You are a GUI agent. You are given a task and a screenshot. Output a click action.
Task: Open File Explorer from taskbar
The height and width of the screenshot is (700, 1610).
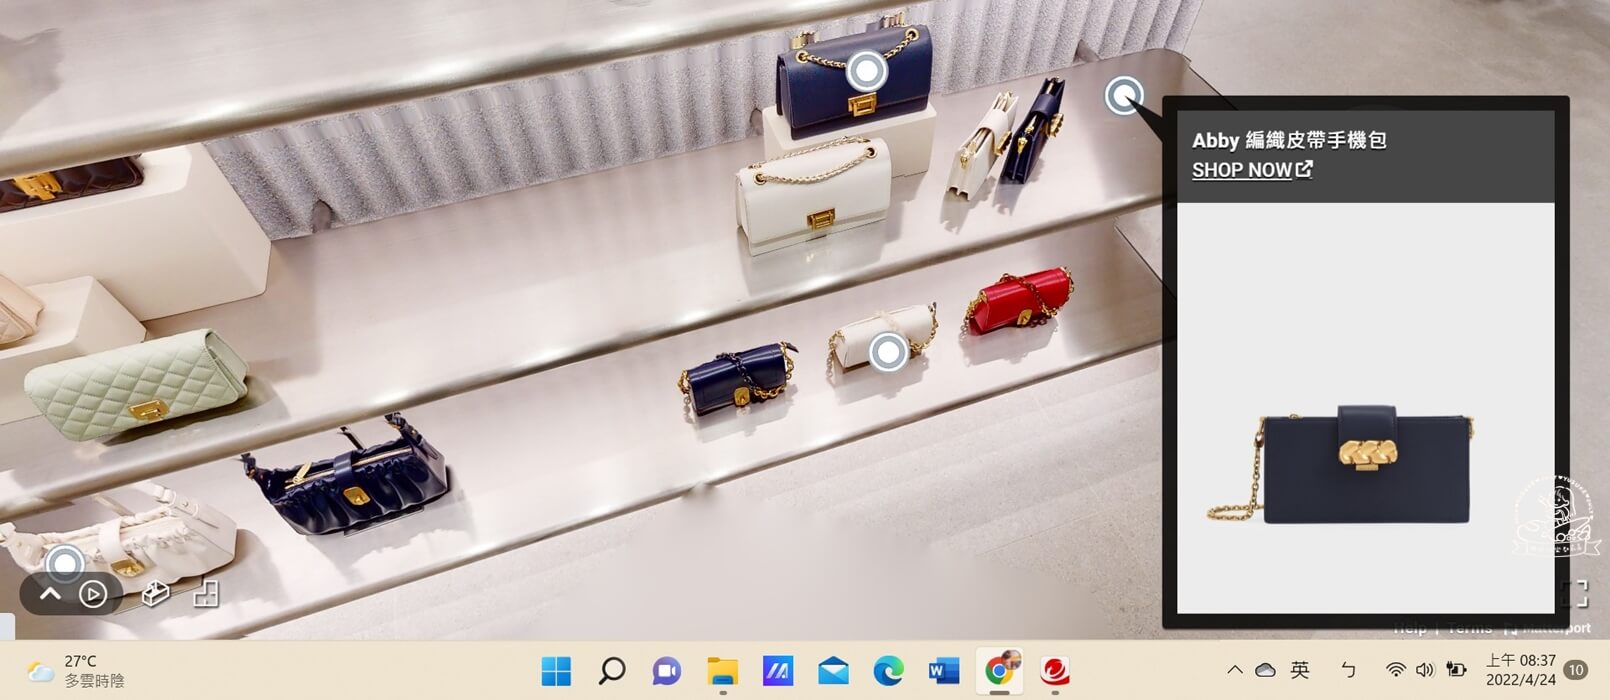coord(722,671)
